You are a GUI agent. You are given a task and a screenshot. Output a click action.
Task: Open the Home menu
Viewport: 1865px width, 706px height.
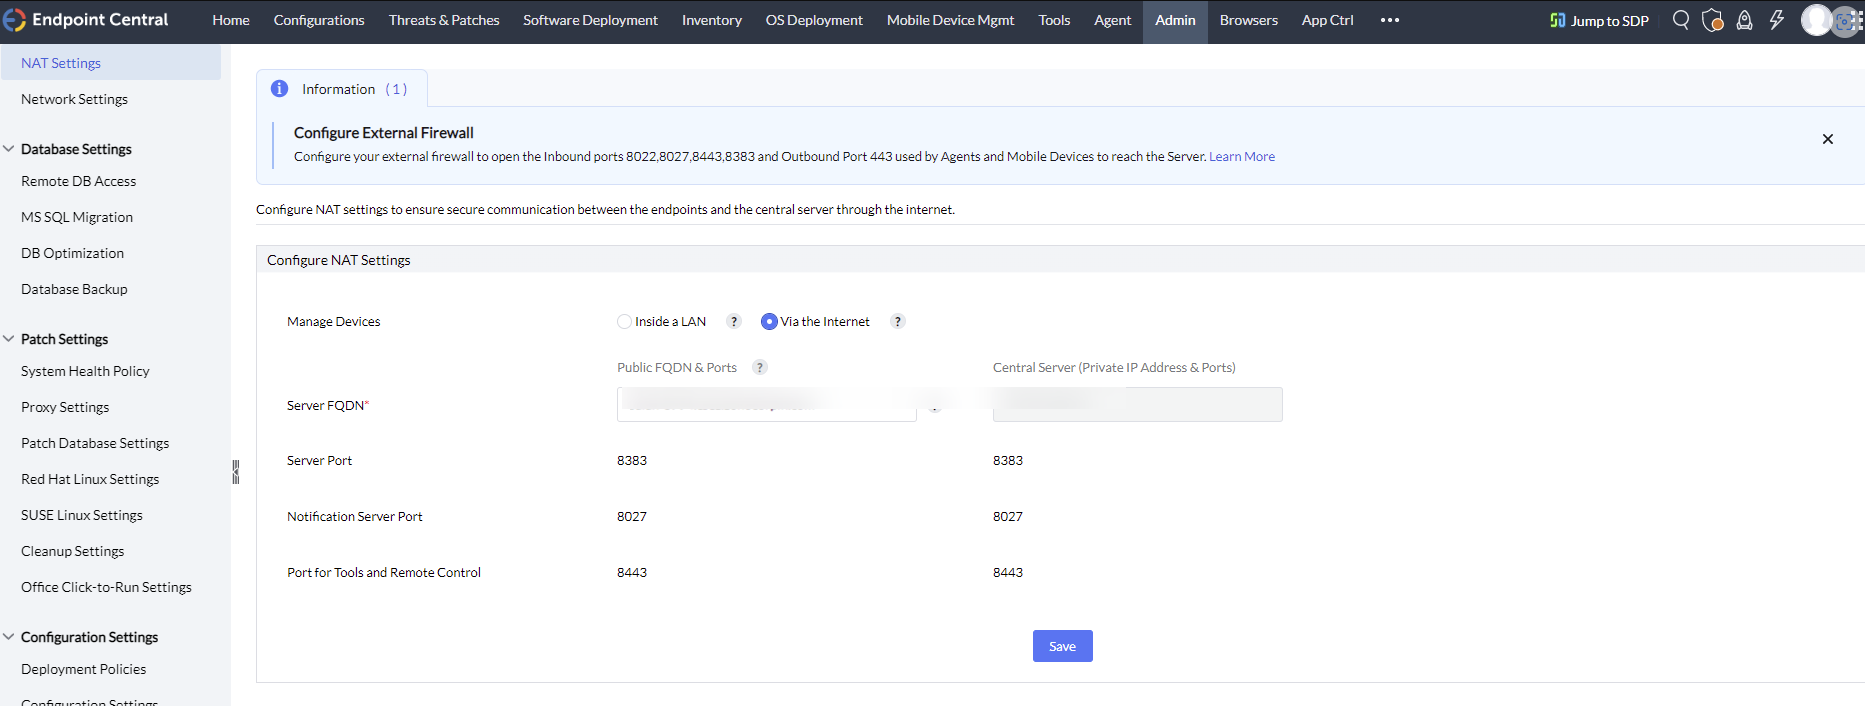tap(231, 20)
